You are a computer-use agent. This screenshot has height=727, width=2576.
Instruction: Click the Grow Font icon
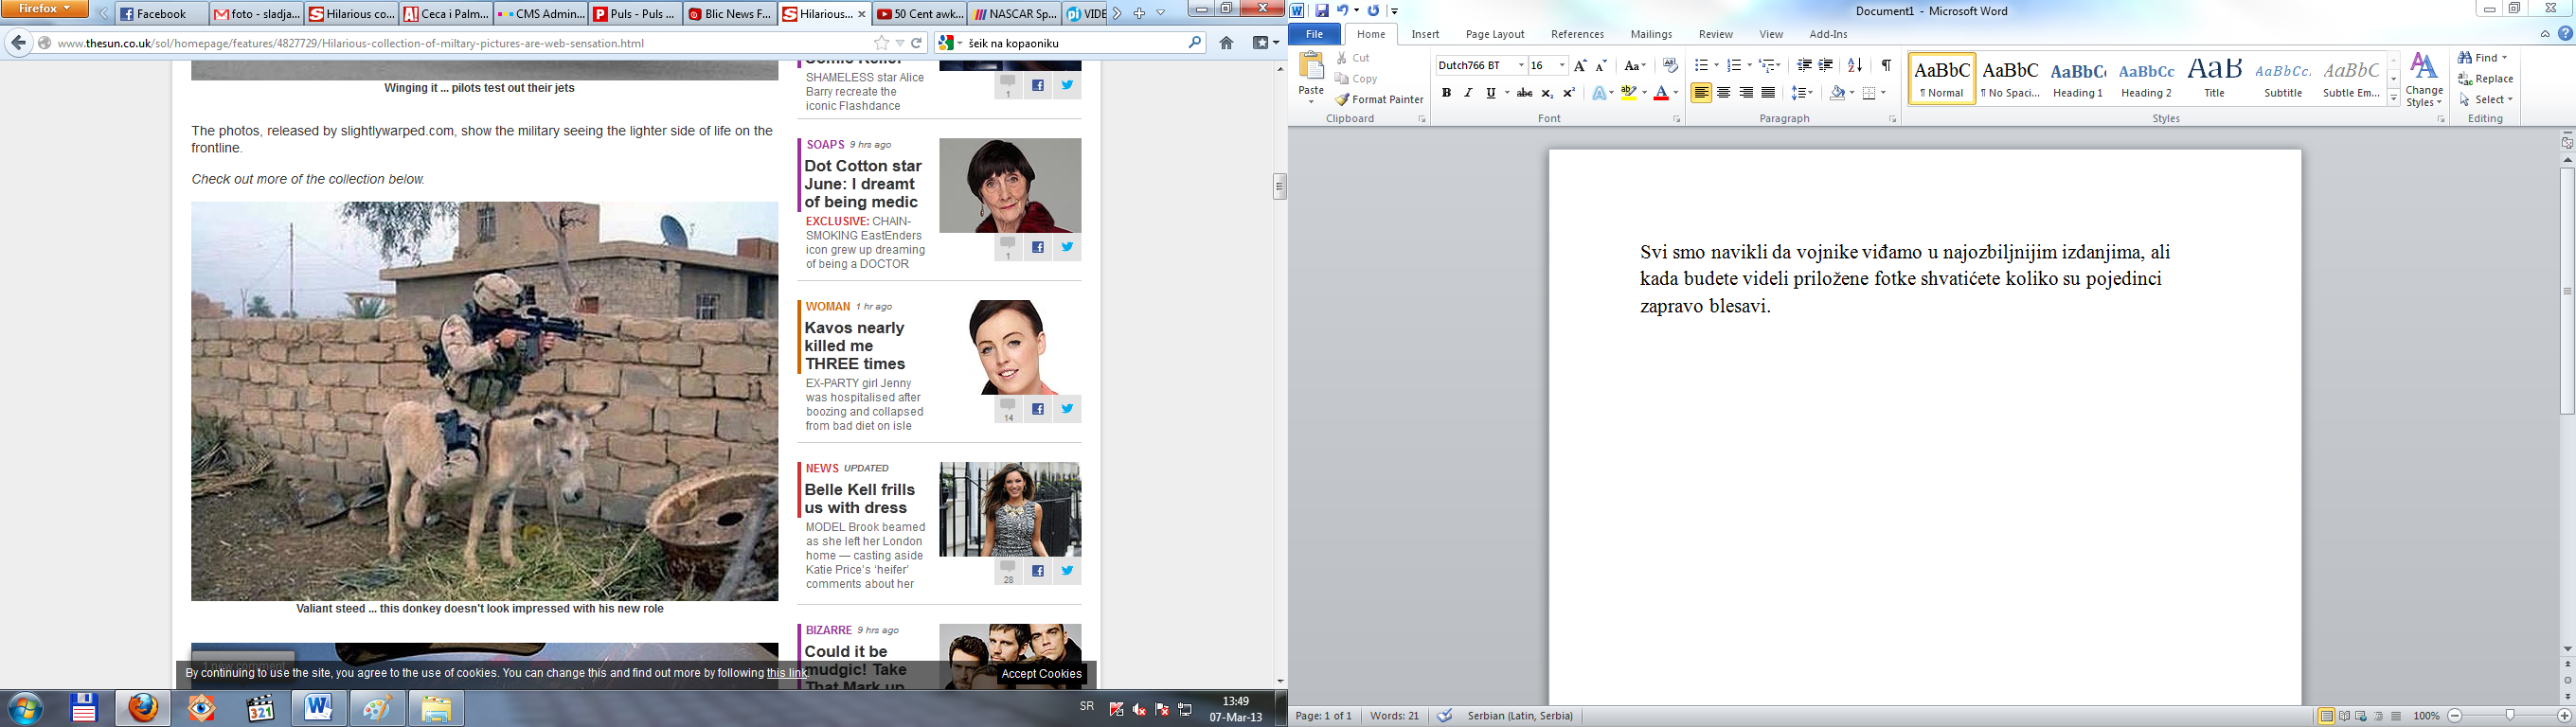(x=1580, y=66)
